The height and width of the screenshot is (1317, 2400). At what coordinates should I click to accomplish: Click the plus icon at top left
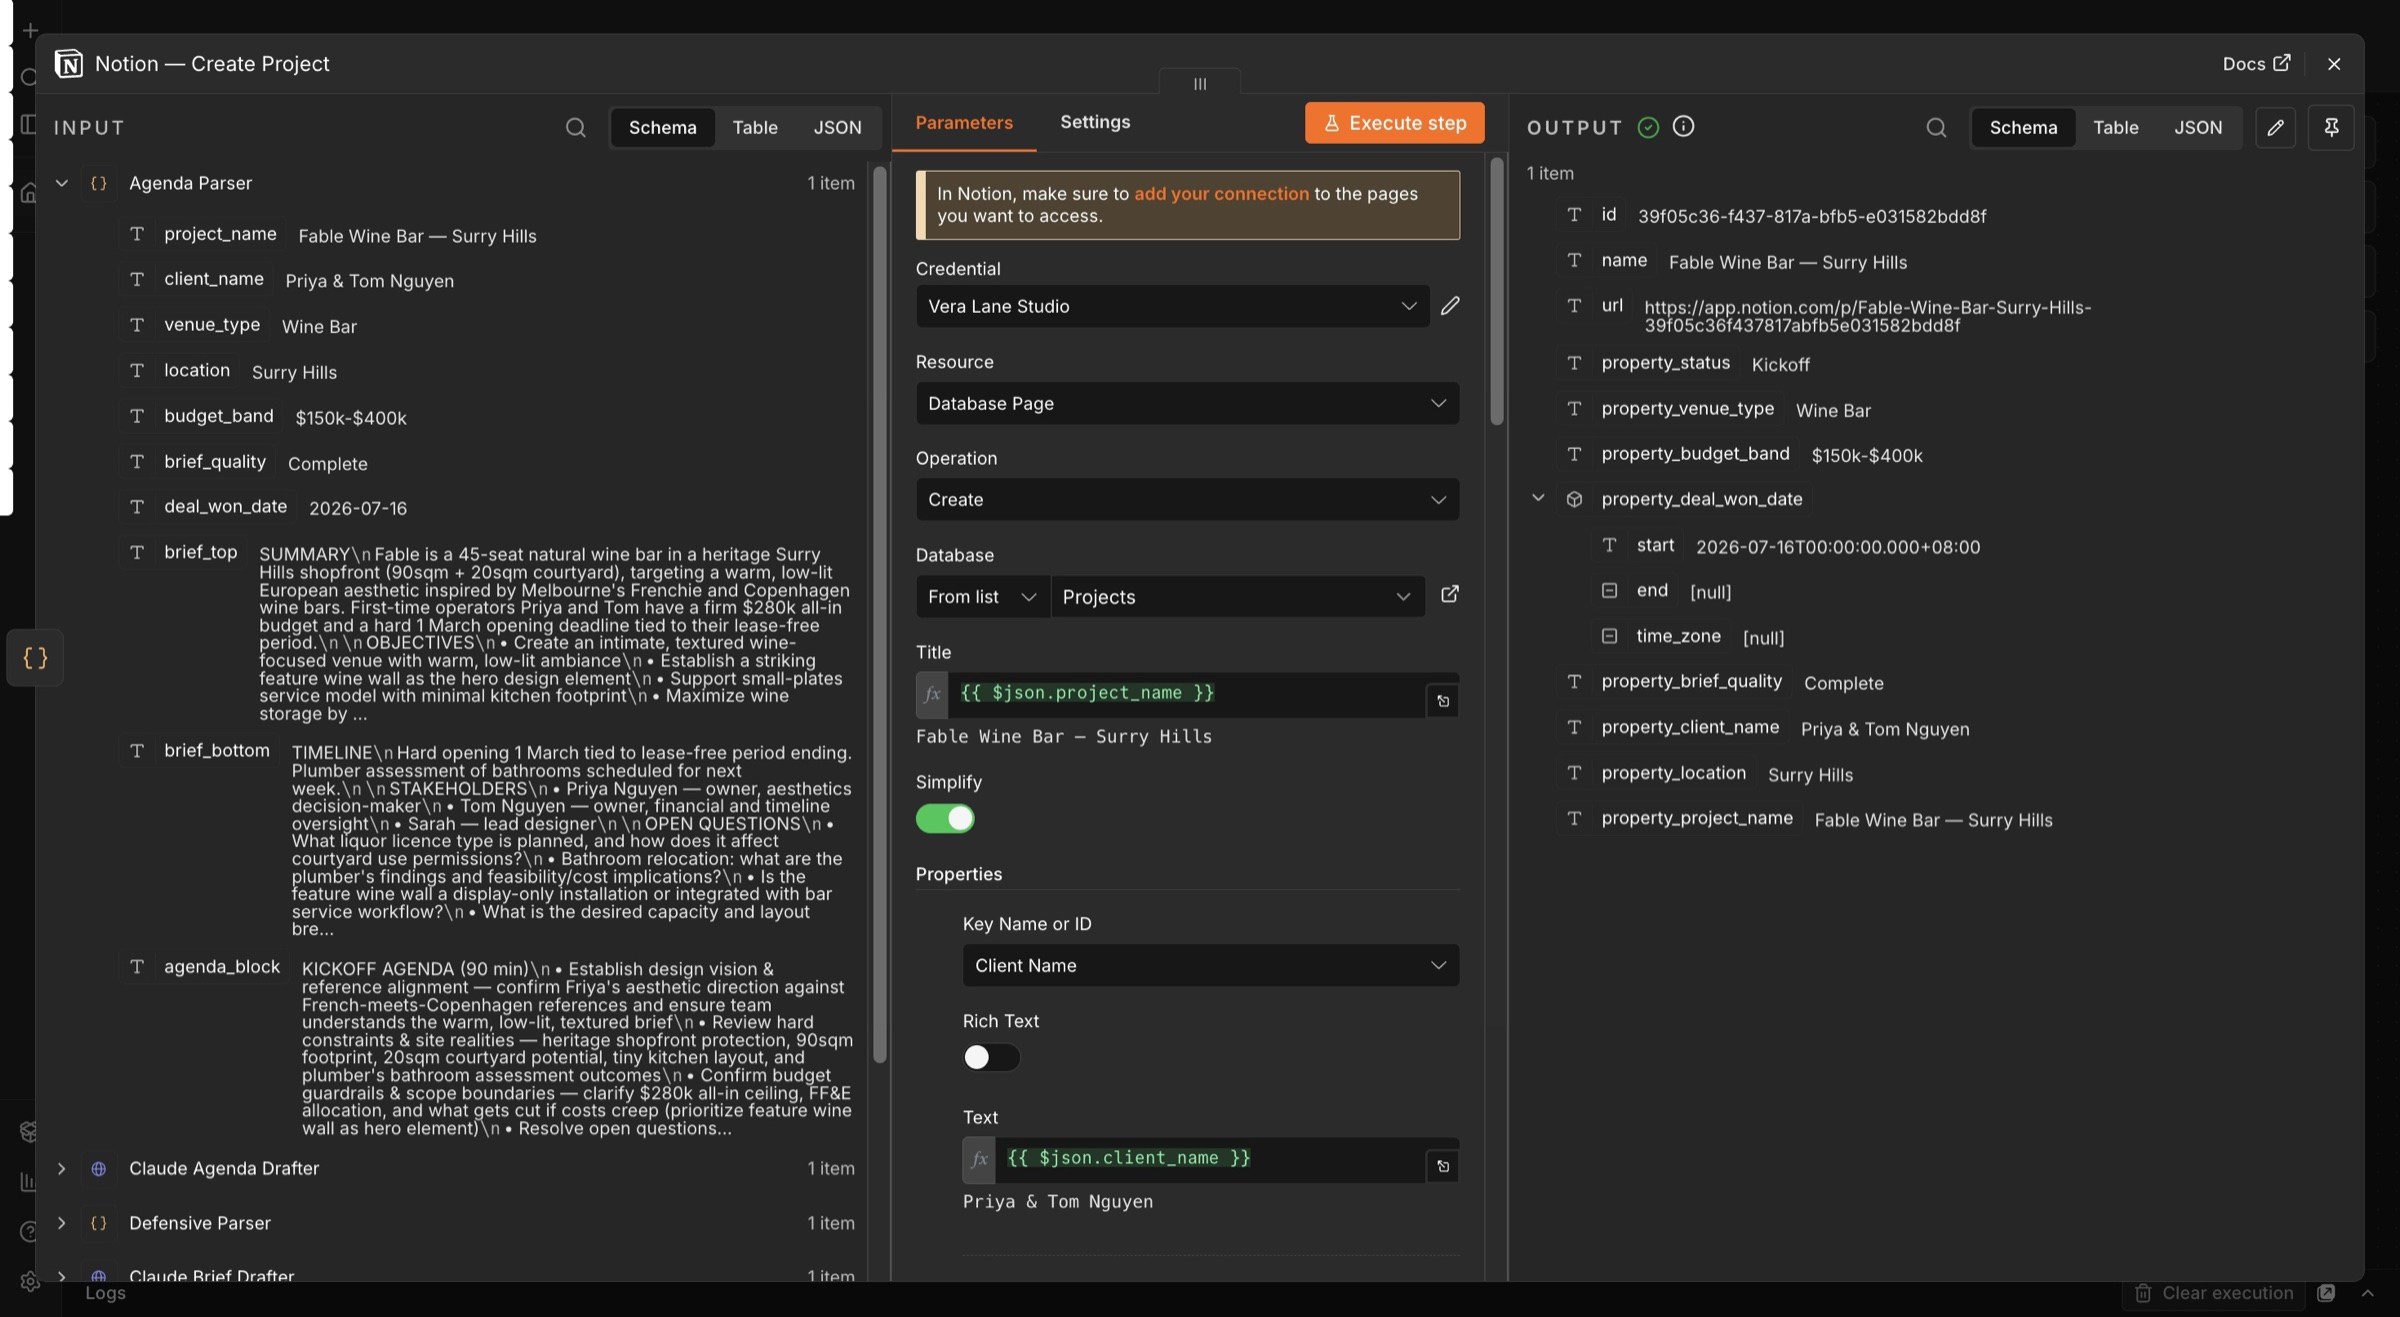[29, 30]
